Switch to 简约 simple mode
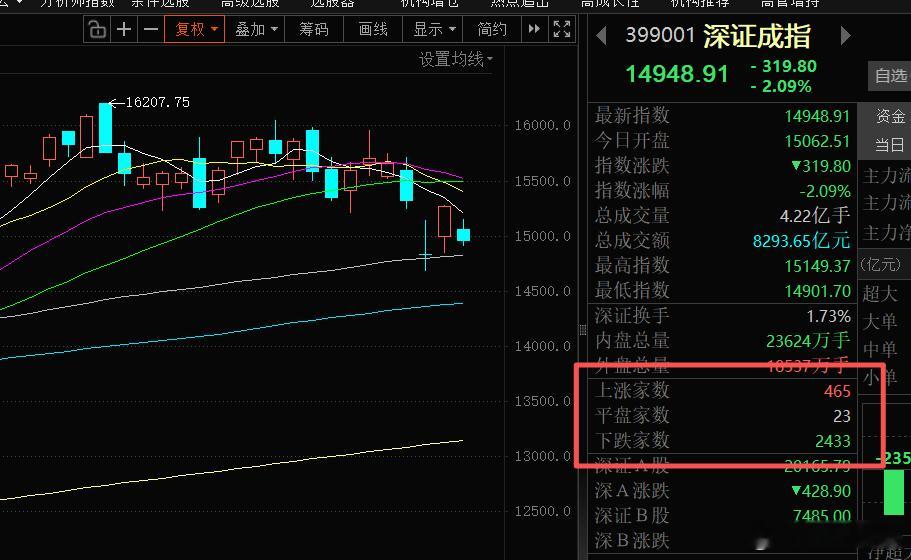The width and height of the screenshot is (911, 560). (x=492, y=29)
